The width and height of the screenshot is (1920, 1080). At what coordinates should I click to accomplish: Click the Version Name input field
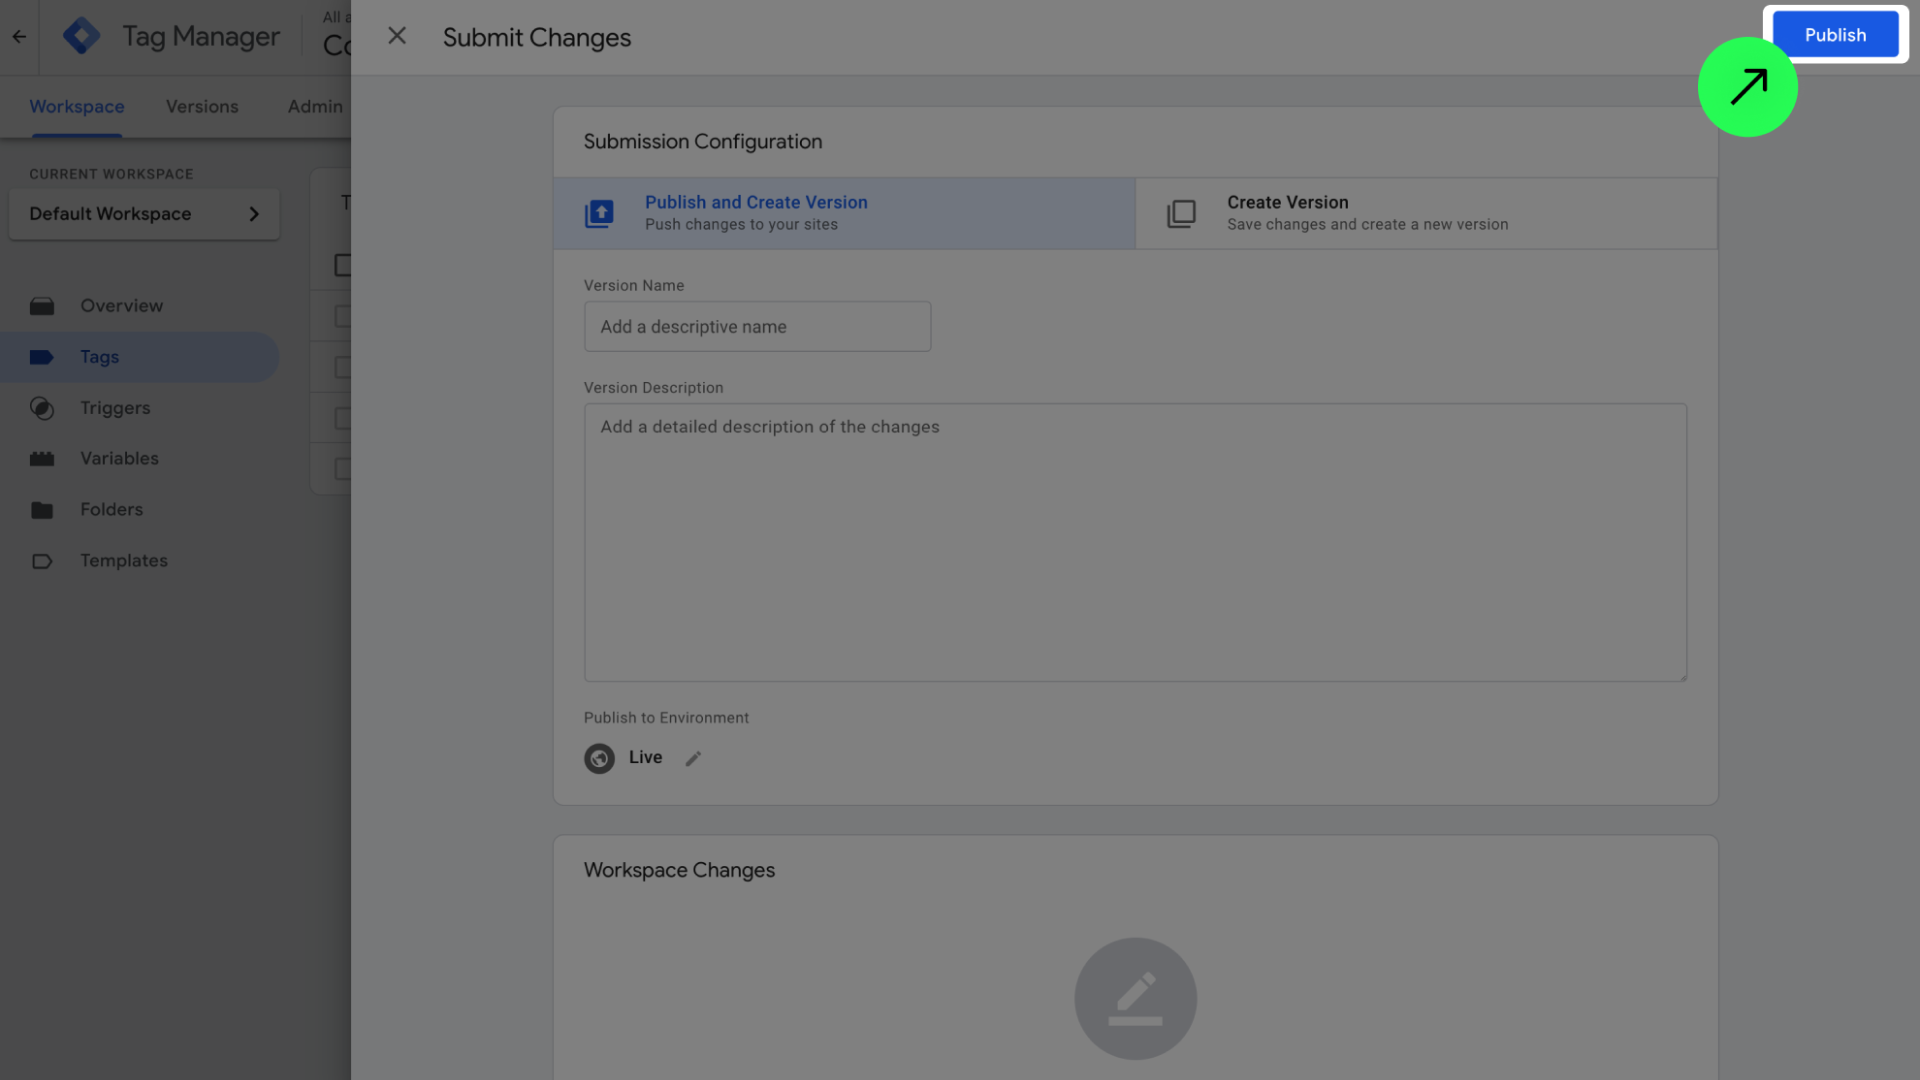[x=757, y=327]
